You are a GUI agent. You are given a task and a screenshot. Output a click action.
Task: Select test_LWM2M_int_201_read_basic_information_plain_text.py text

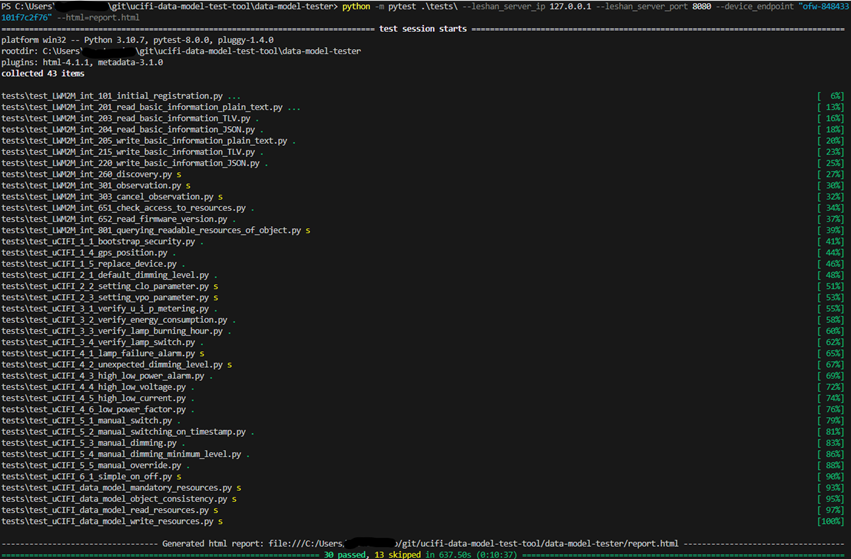(142, 107)
